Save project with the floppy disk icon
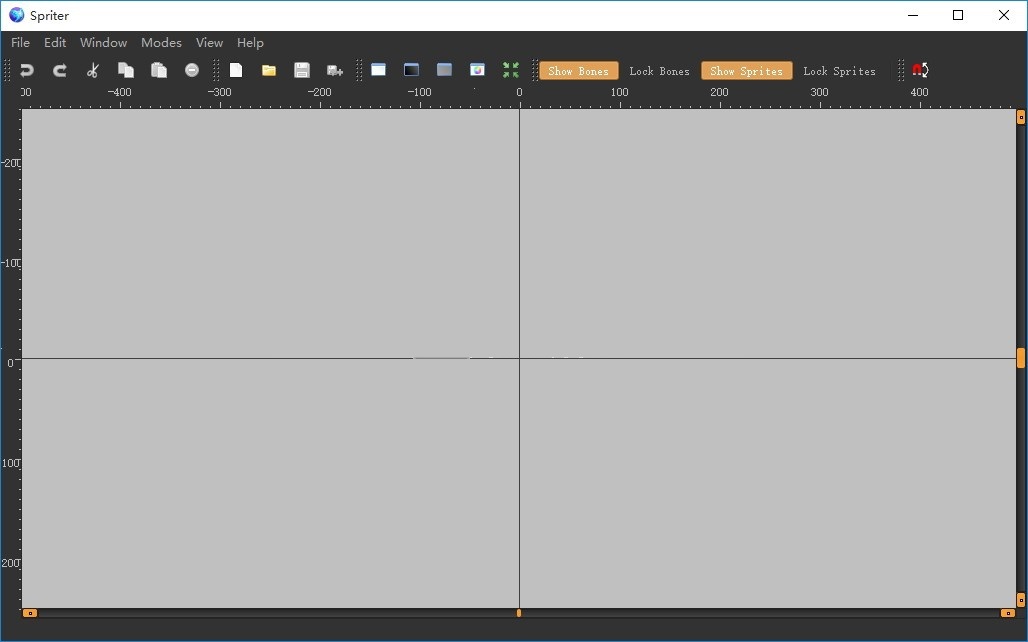The height and width of the screenshot is (642, 1028). pos(301,70)
